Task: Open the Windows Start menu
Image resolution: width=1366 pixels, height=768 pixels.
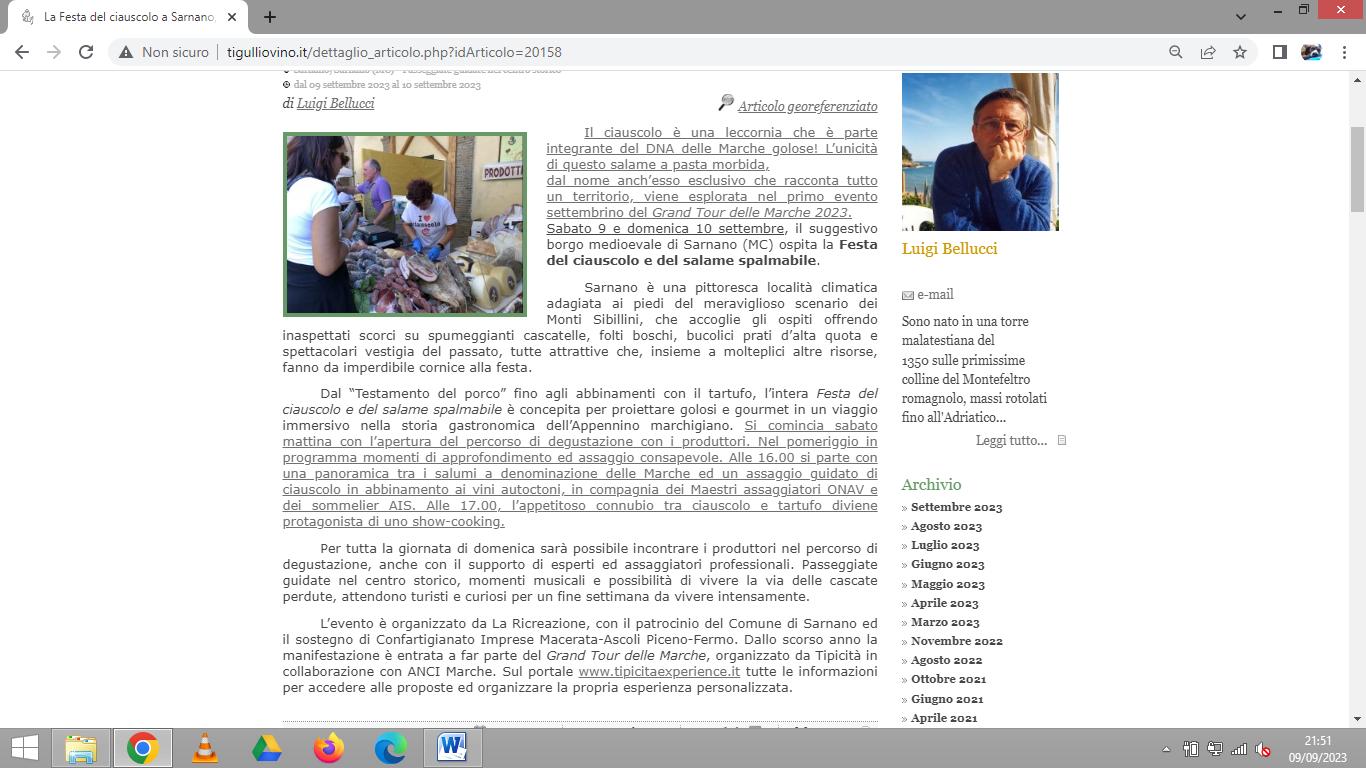Action: click(x=24, y=747)
